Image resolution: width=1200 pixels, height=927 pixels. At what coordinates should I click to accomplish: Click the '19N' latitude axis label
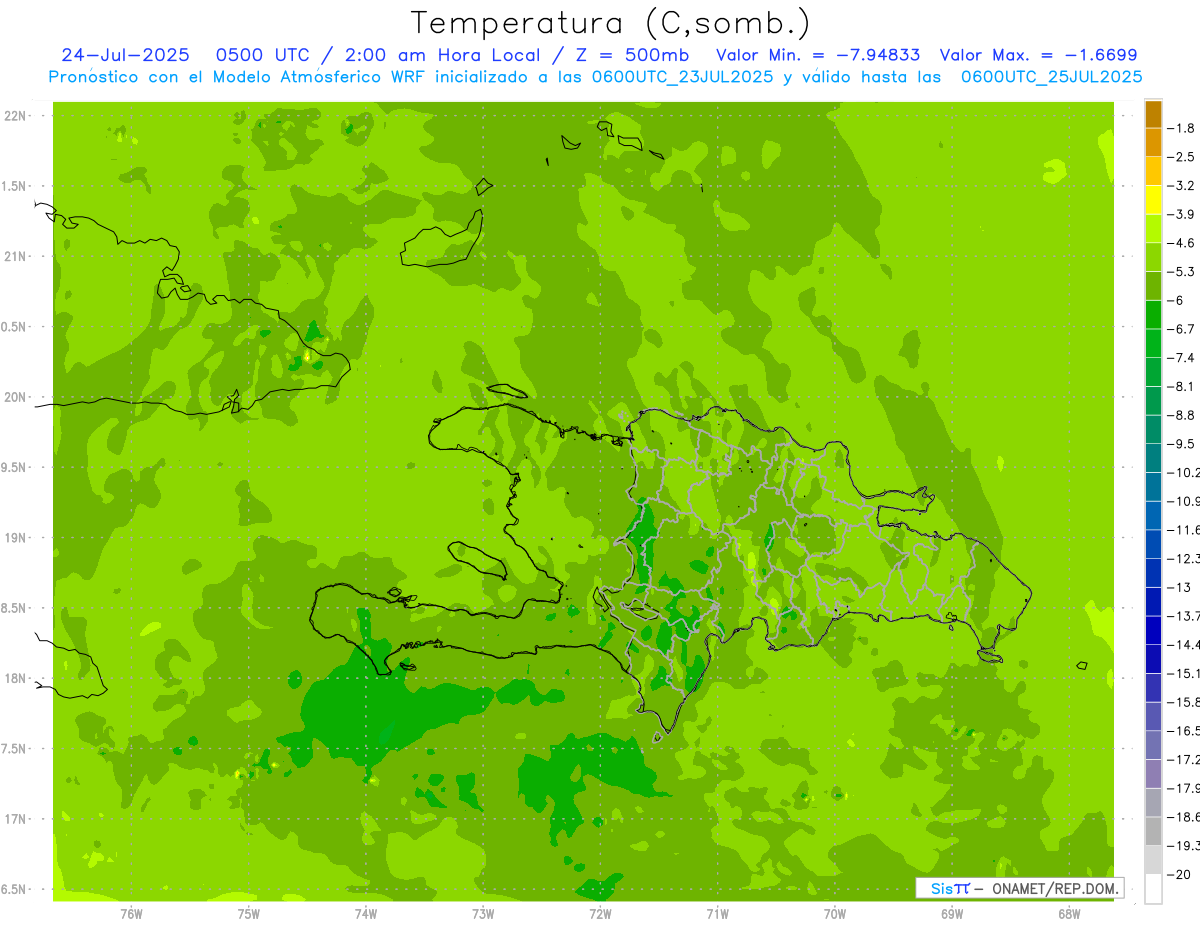[x=15, y=538]
